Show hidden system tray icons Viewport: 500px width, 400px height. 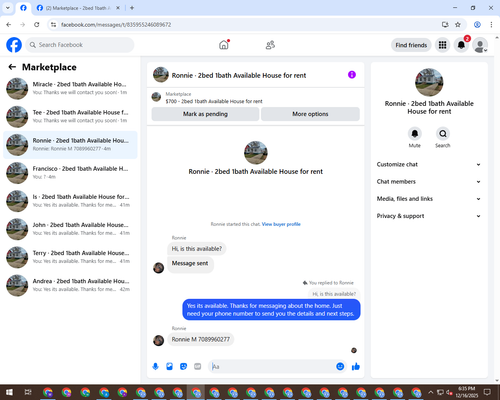coord(431,392)
